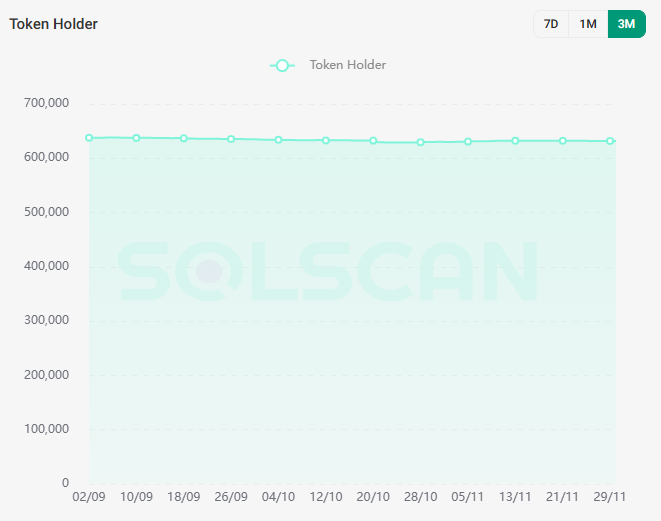This screenshot has height=521, width=661.
Task: Click the Token Holder chart title
Action: (54, 24)
